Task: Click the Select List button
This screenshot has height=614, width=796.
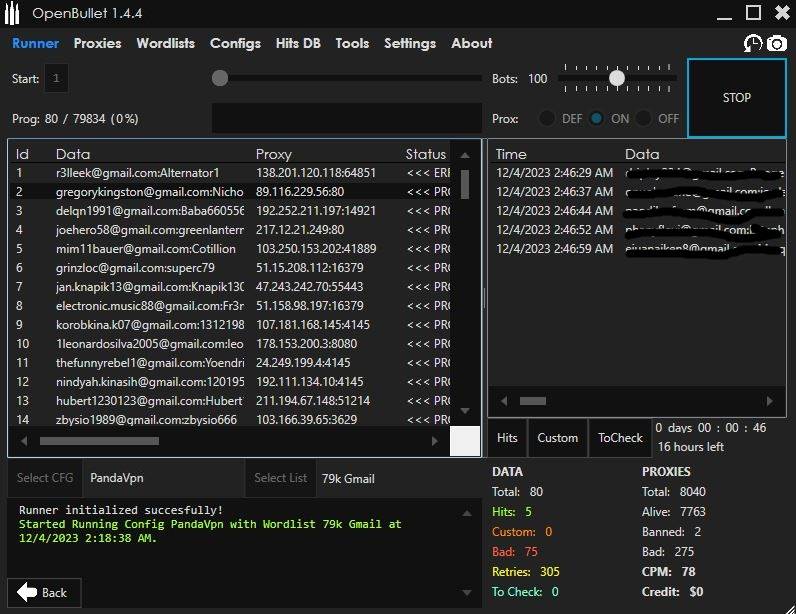Action: pos(281,478)
